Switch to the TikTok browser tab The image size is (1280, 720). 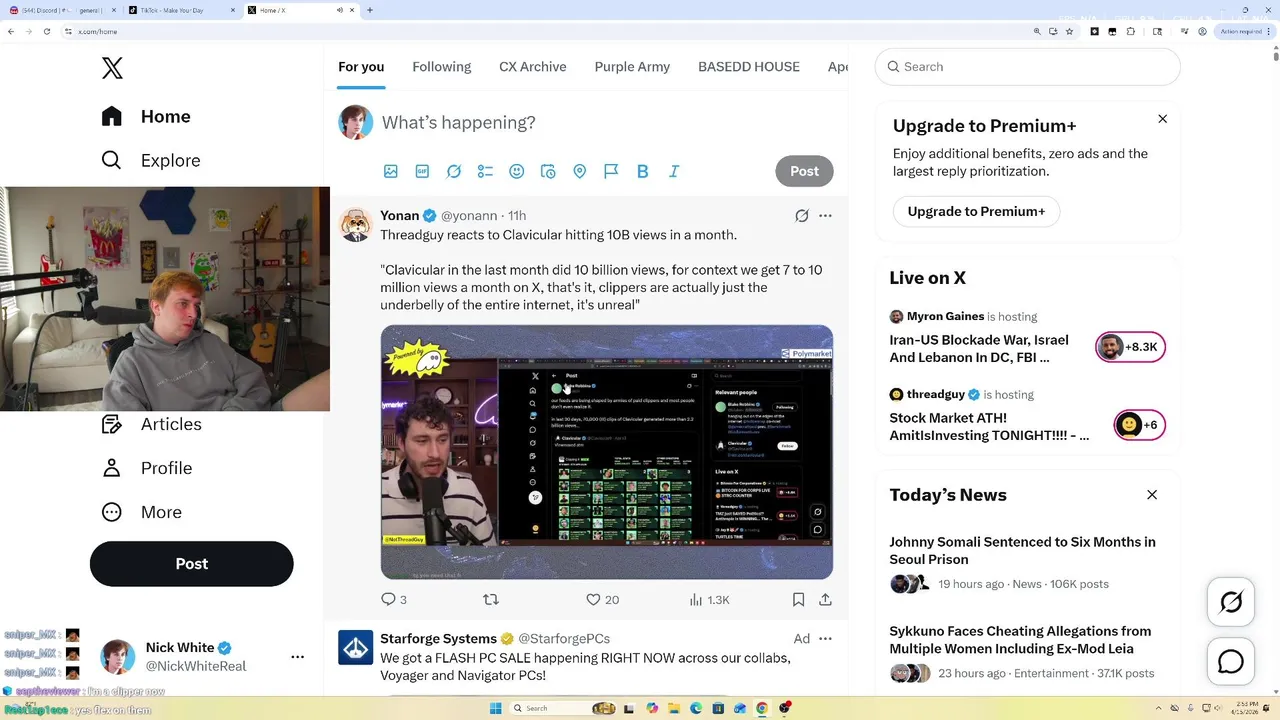tap(181, 10)
